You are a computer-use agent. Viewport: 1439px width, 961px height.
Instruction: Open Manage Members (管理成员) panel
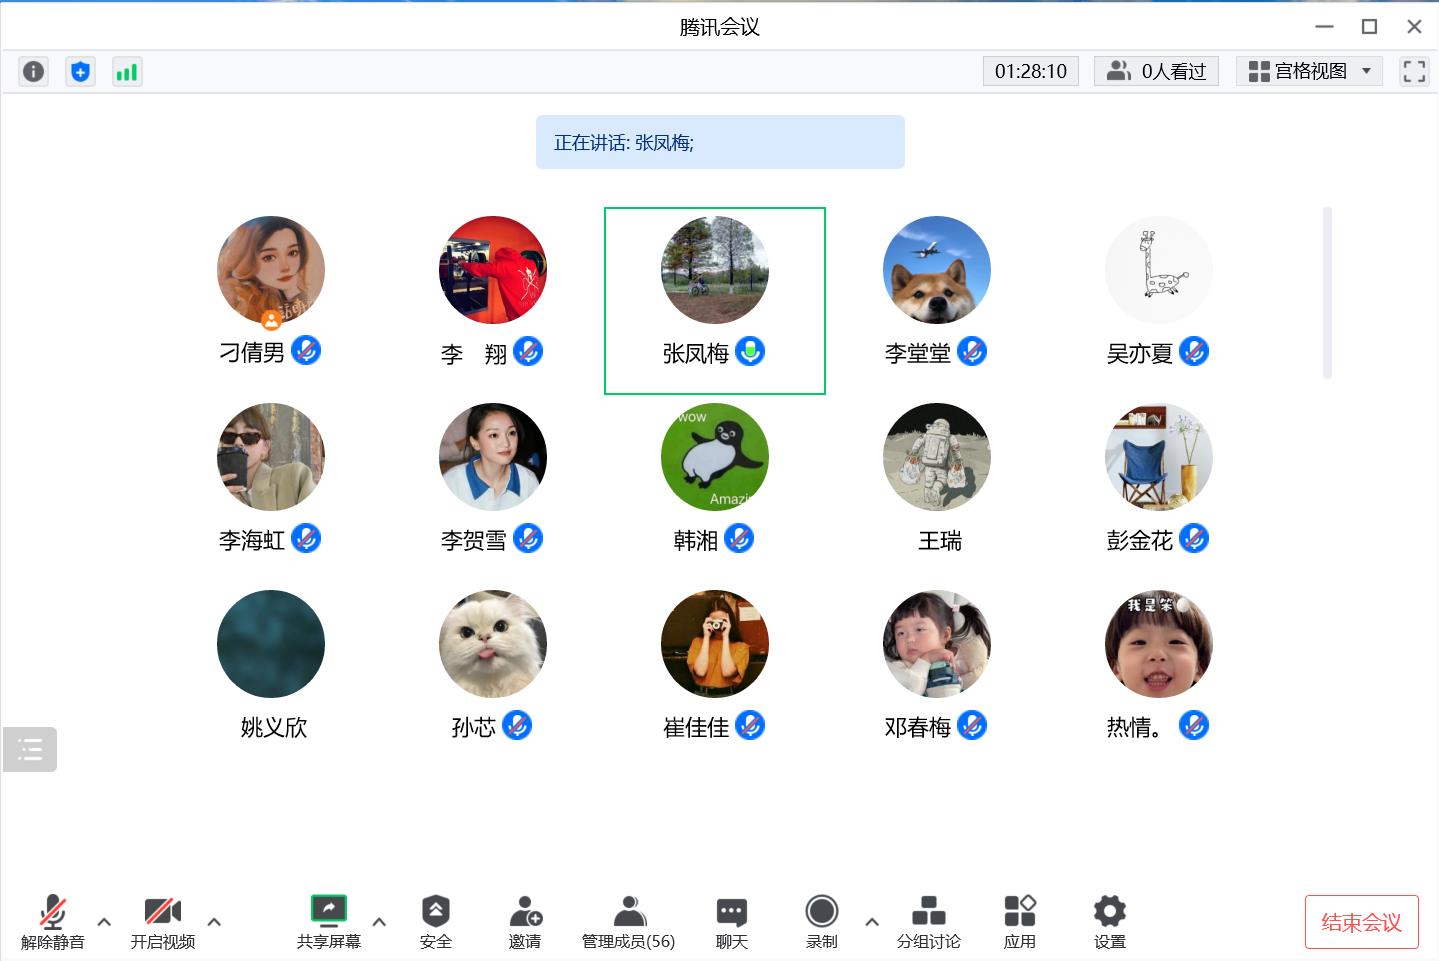[628, 921]
